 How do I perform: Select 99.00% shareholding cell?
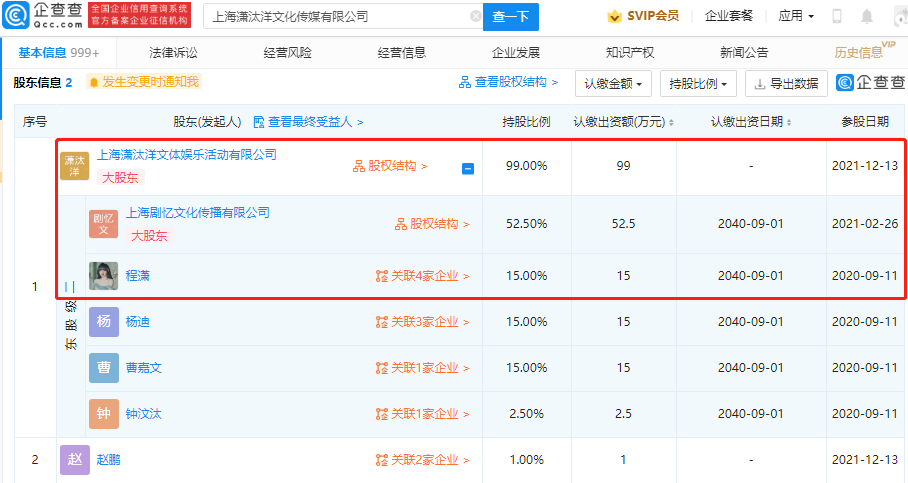526,166
